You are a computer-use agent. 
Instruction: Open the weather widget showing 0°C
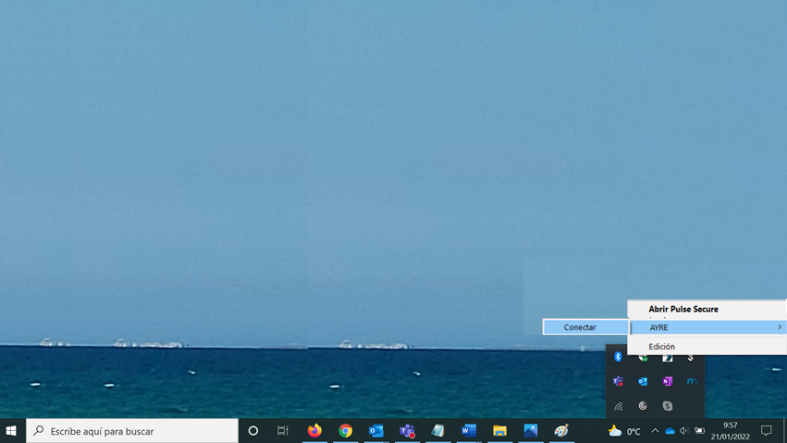click(x=624, y=431)
